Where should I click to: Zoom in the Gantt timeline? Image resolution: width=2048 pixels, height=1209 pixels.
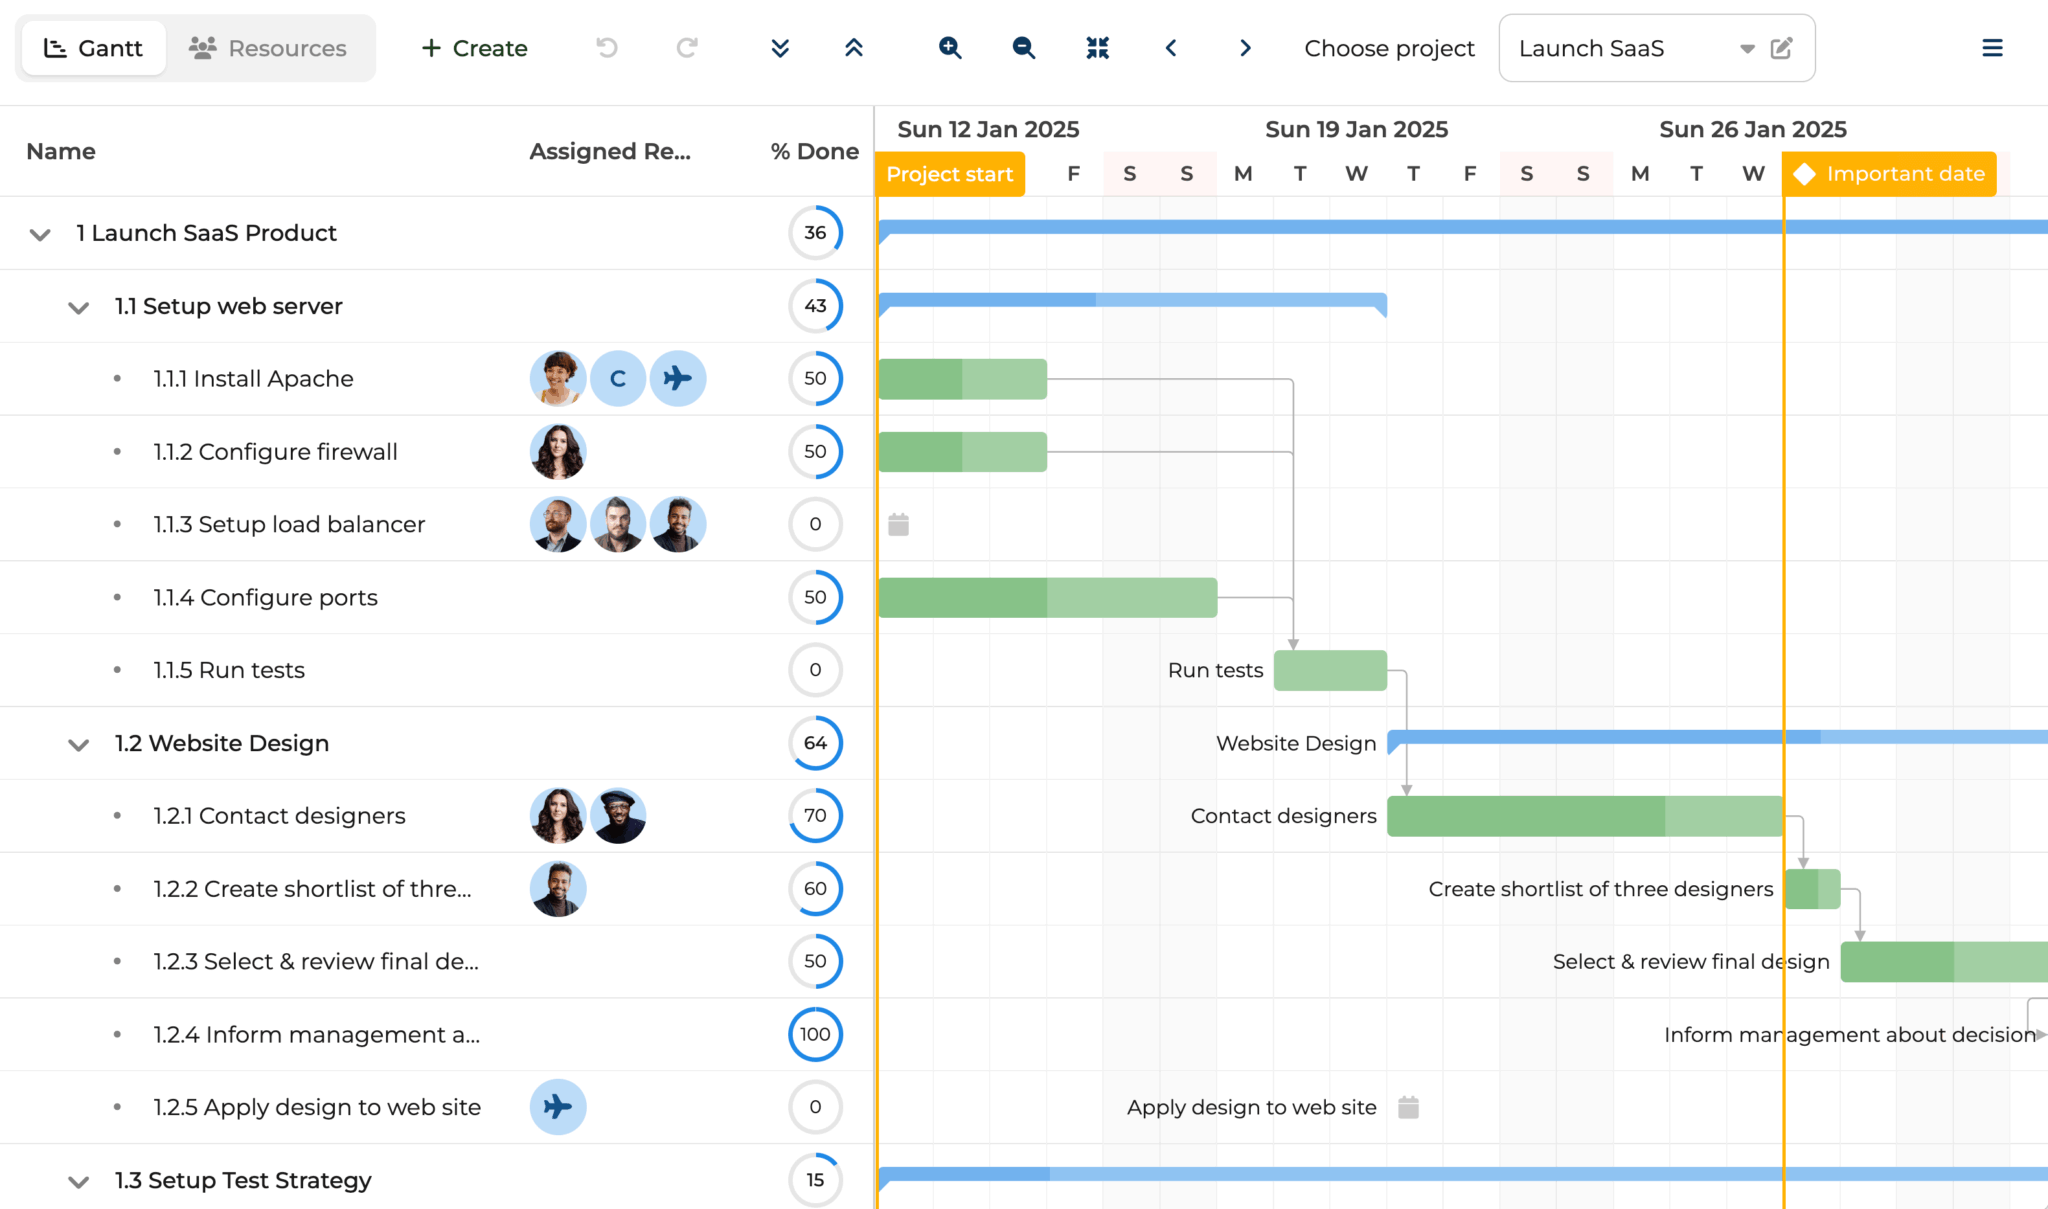coord(949,48)
